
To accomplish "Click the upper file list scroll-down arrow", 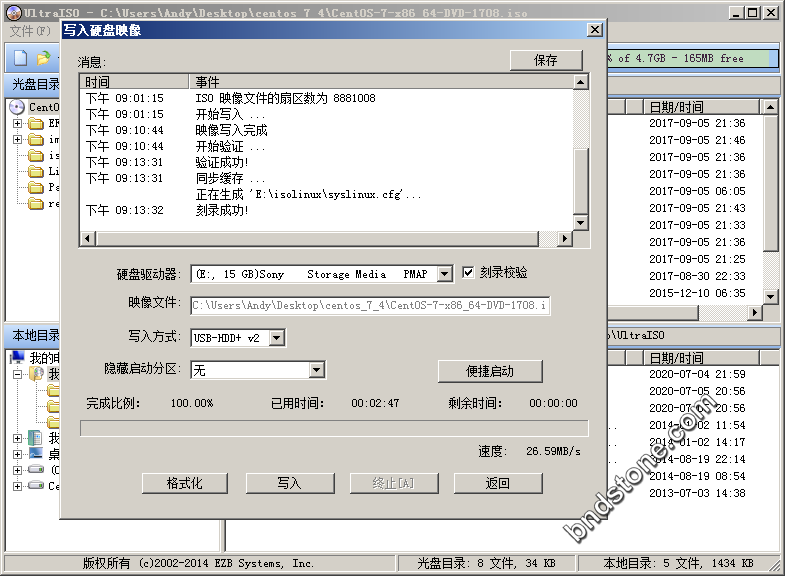I will 770,296.
